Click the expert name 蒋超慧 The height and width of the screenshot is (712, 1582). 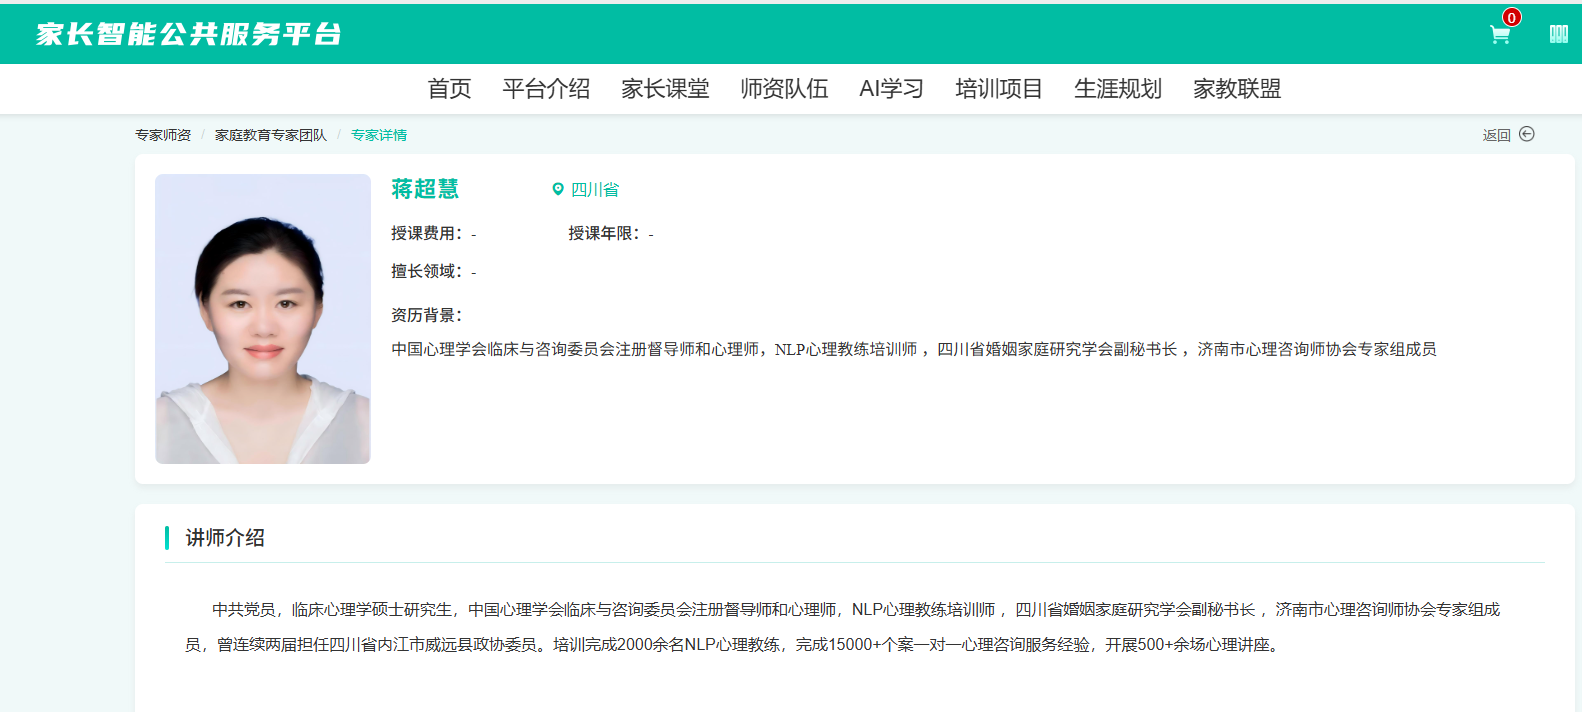pyautogui.click(x=425, y=189)
